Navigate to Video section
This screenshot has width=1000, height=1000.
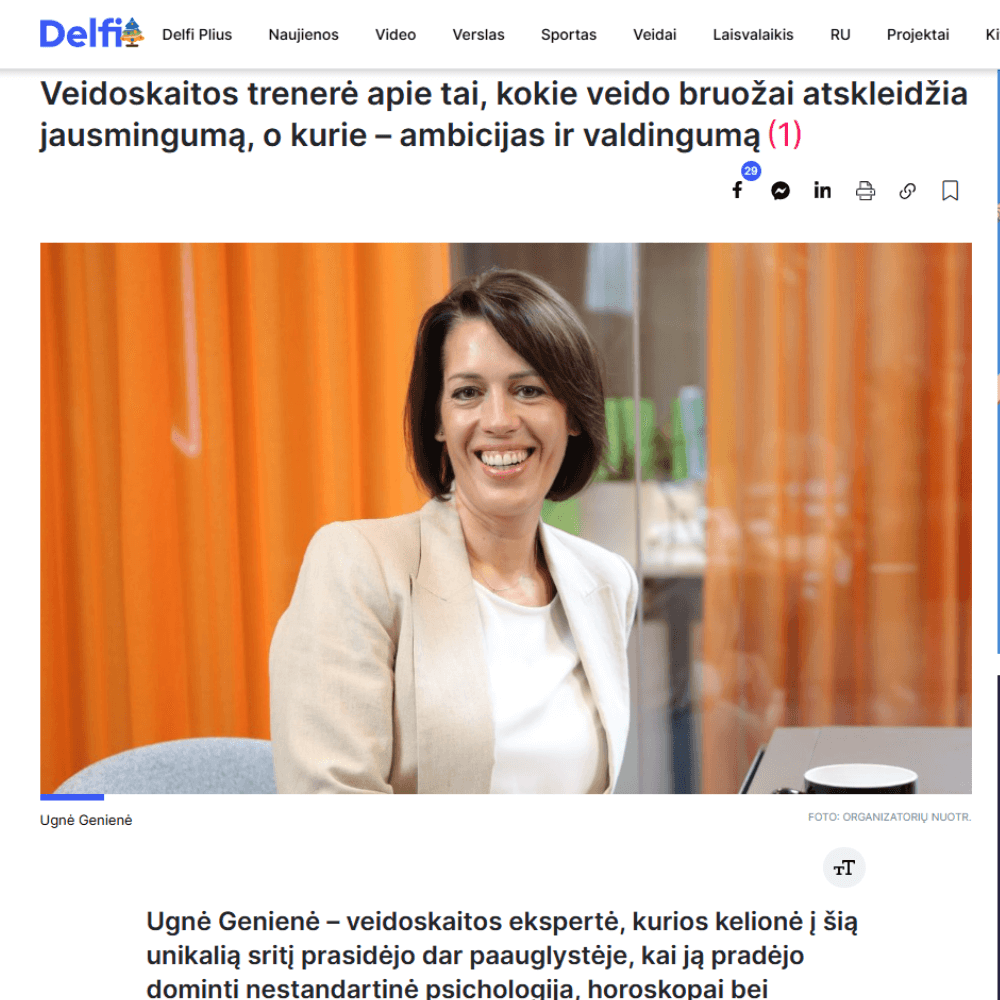tap(395, 34)
